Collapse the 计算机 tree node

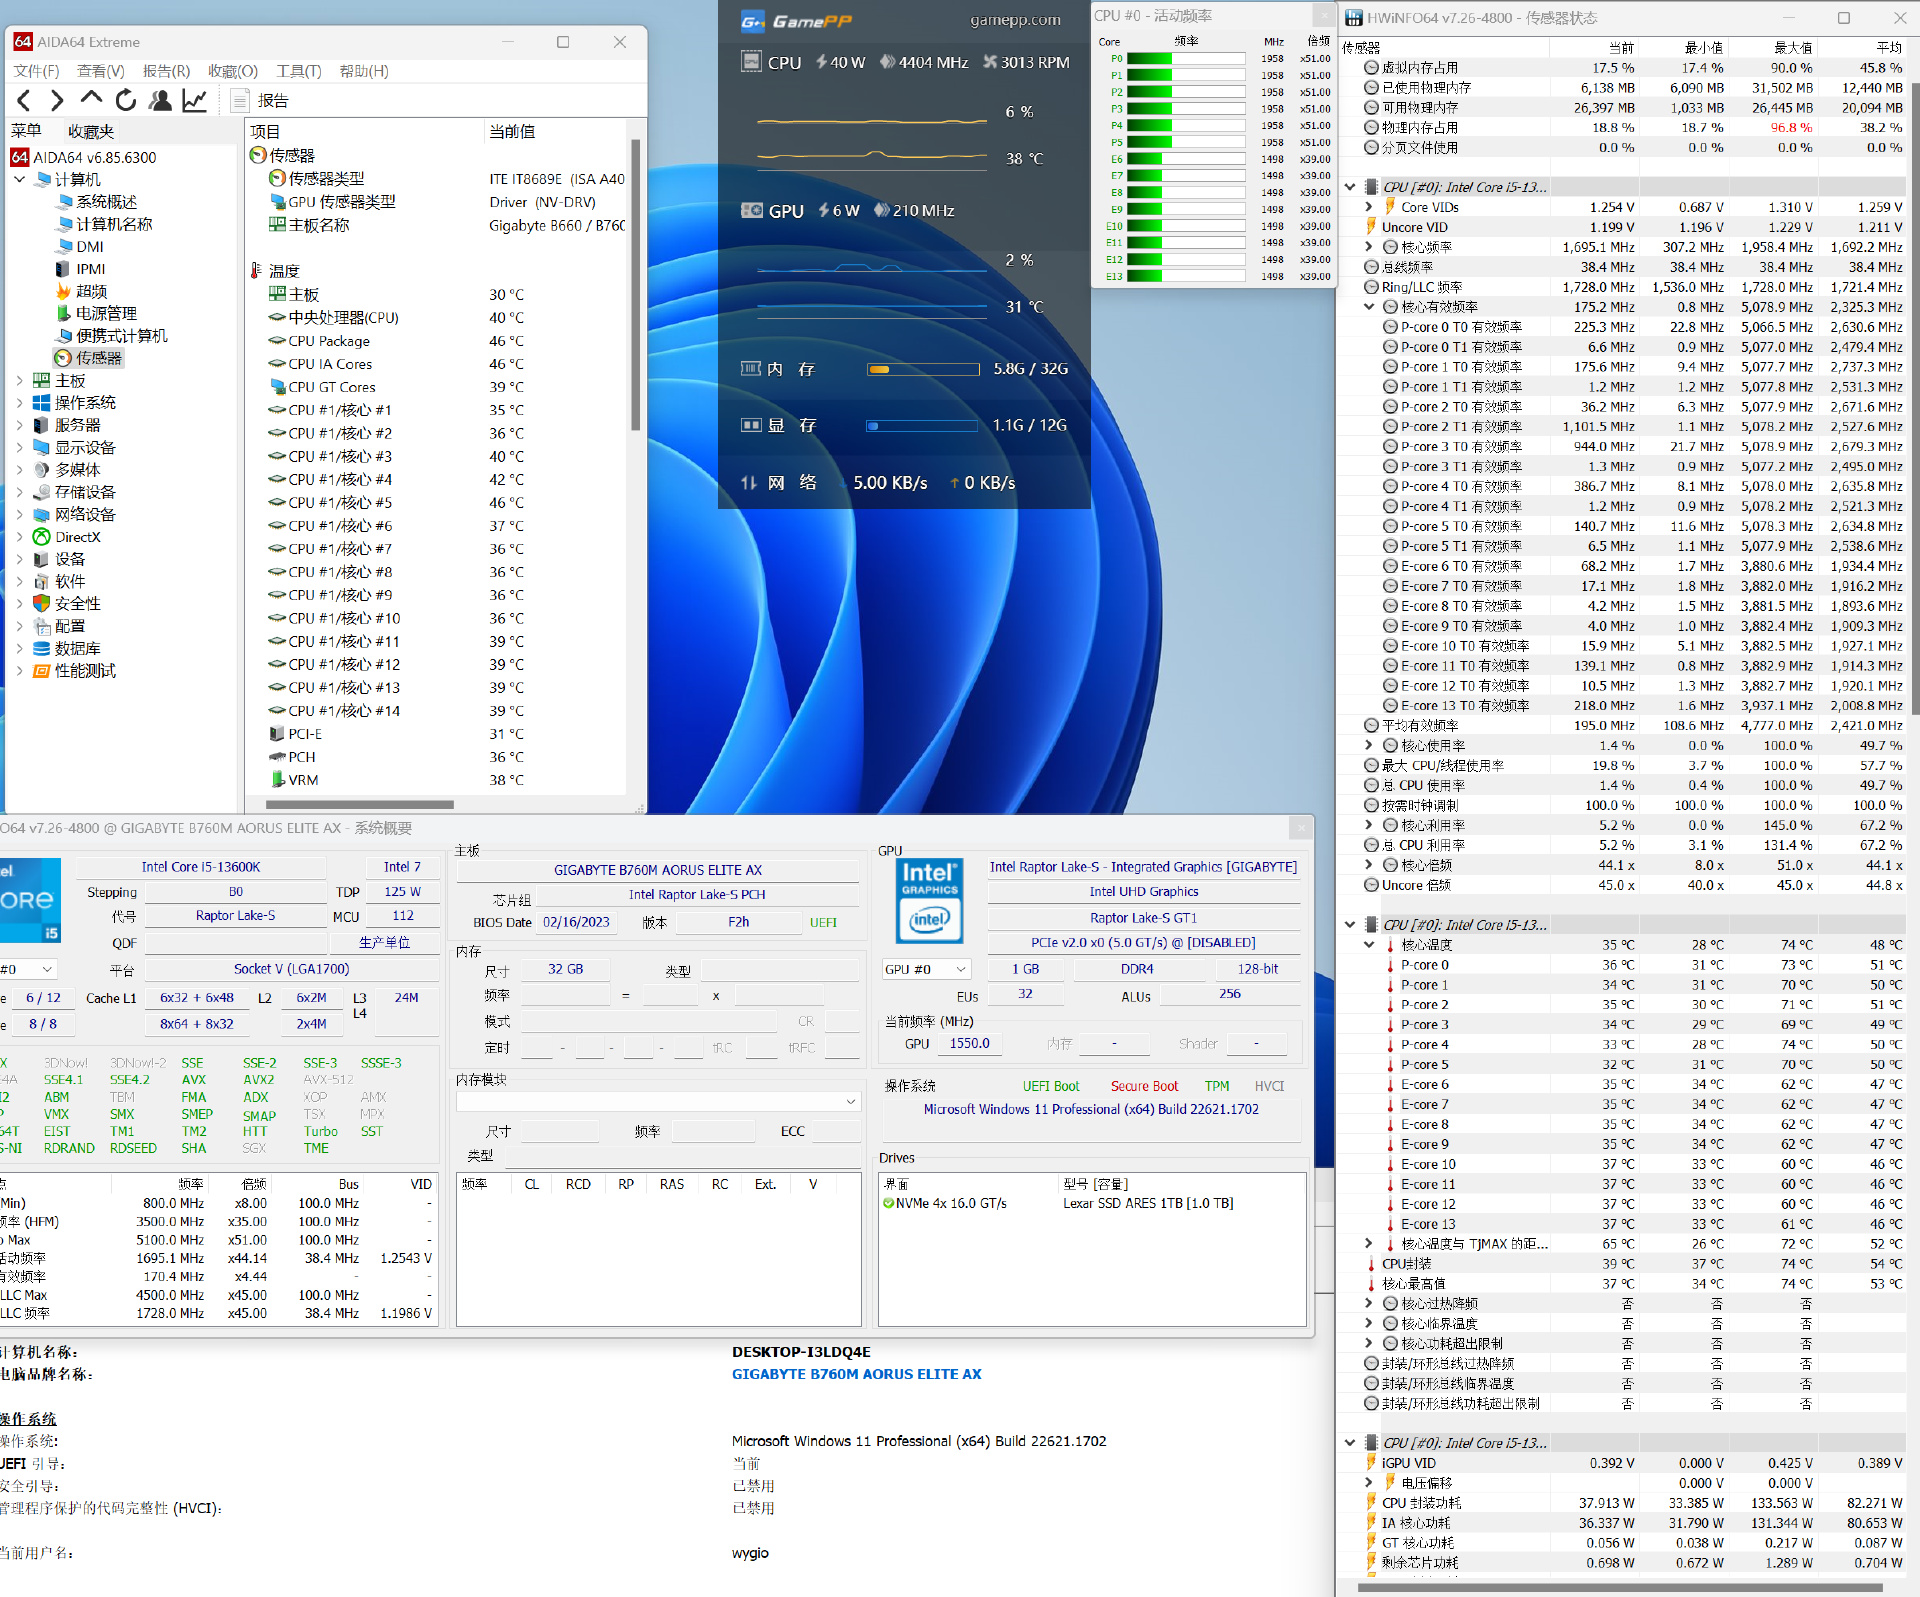coord(20,179)
